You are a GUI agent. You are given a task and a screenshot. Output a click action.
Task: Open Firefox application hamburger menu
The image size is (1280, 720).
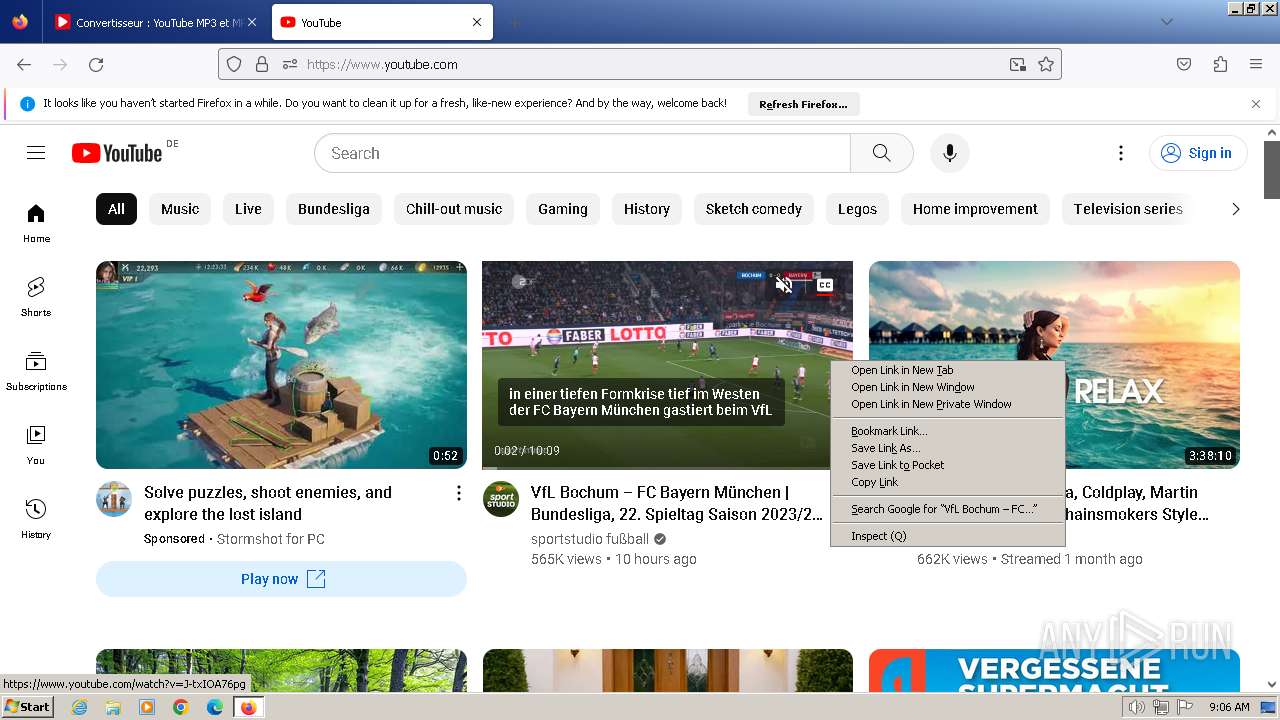pos(1256,64)
